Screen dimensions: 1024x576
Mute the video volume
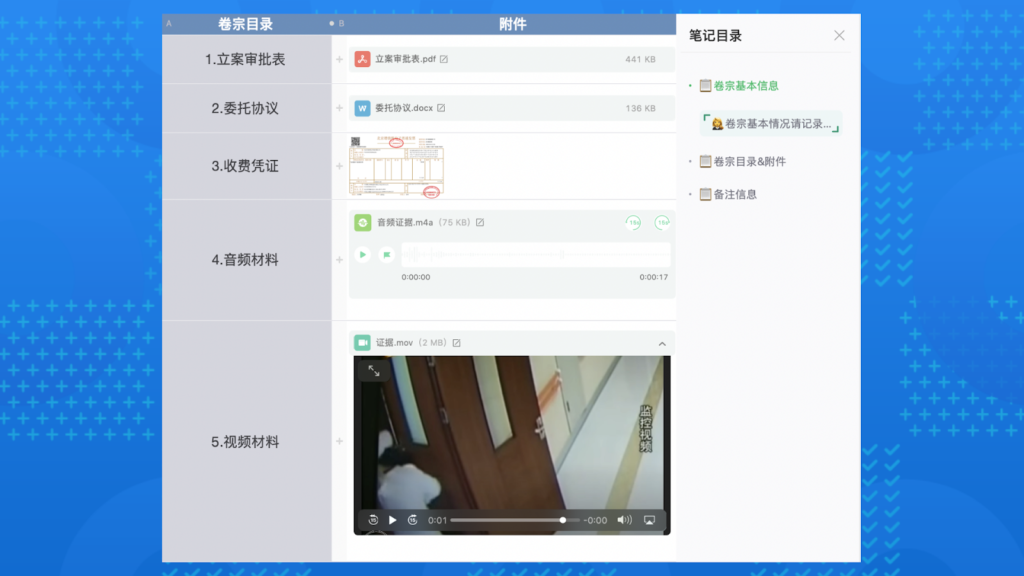[624, 520]
